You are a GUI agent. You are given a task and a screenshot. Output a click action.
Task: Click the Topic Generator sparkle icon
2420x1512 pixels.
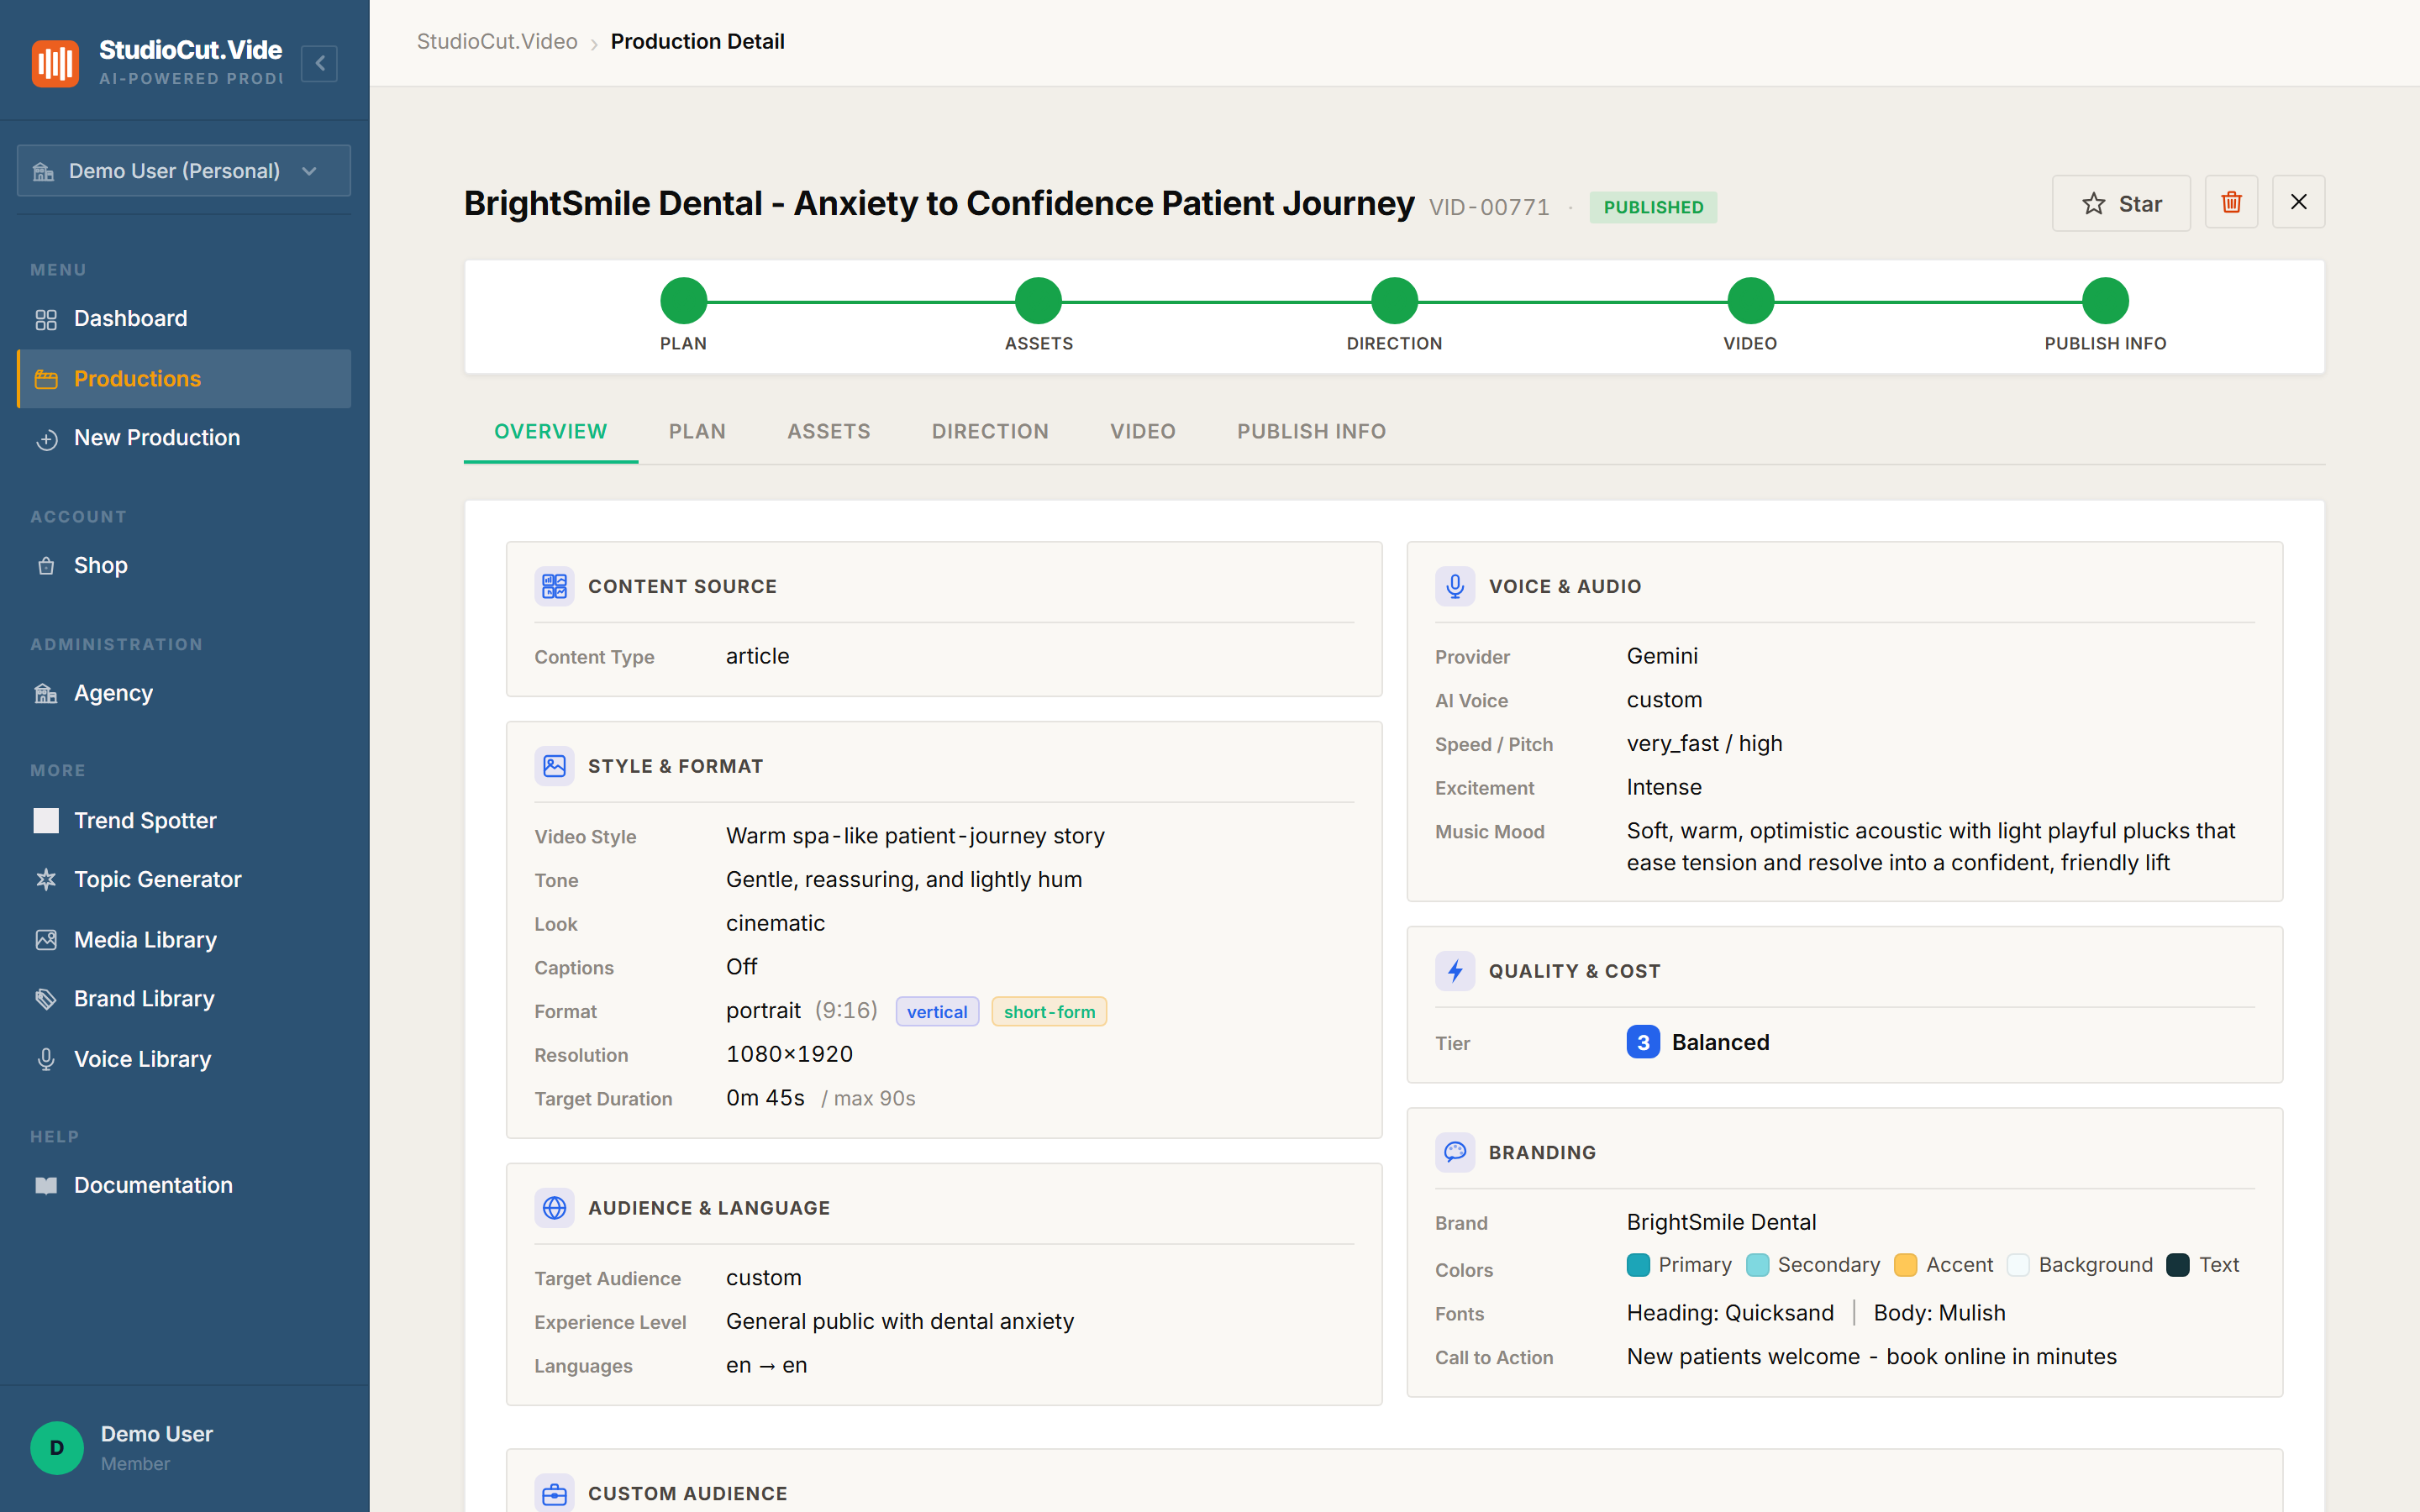(46, 880)
